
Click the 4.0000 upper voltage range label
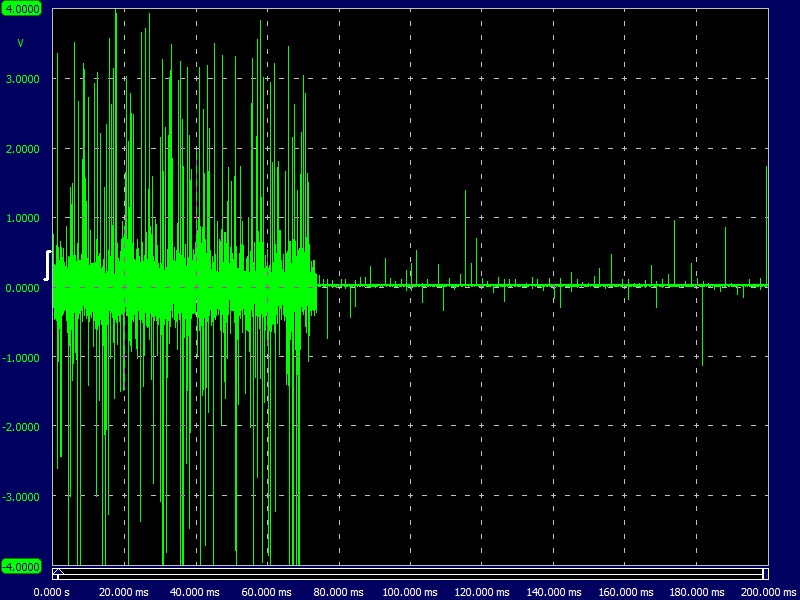[21, 9]
